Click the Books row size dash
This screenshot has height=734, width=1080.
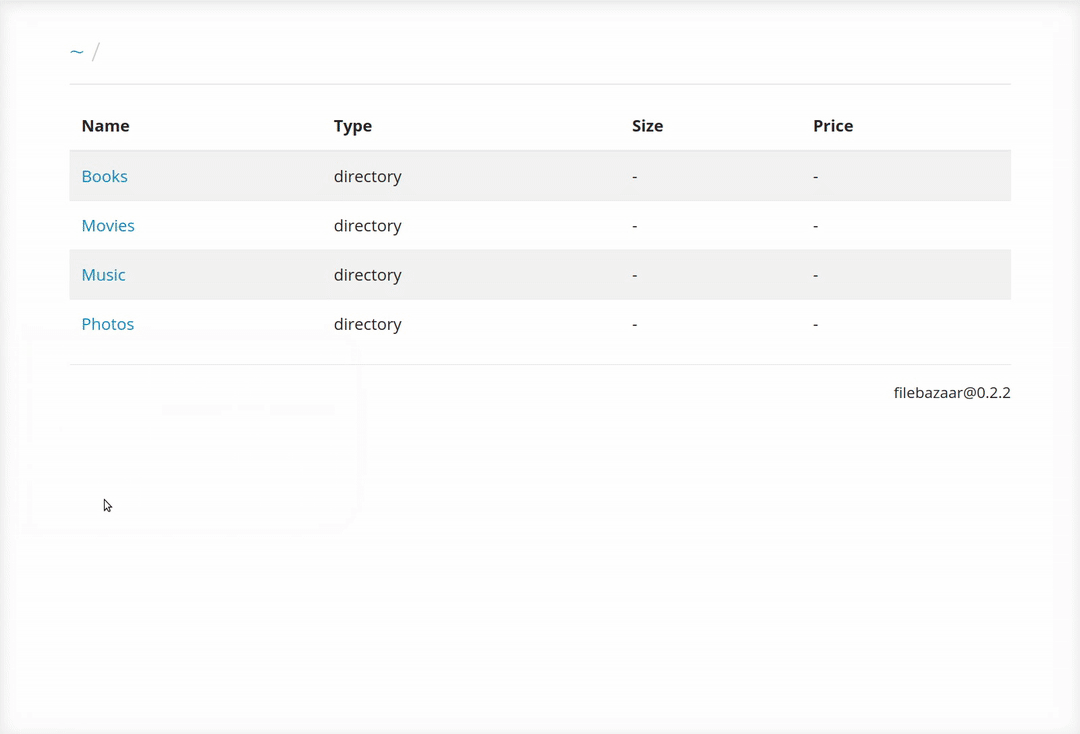pyautogui.click(x=635, y=176)
